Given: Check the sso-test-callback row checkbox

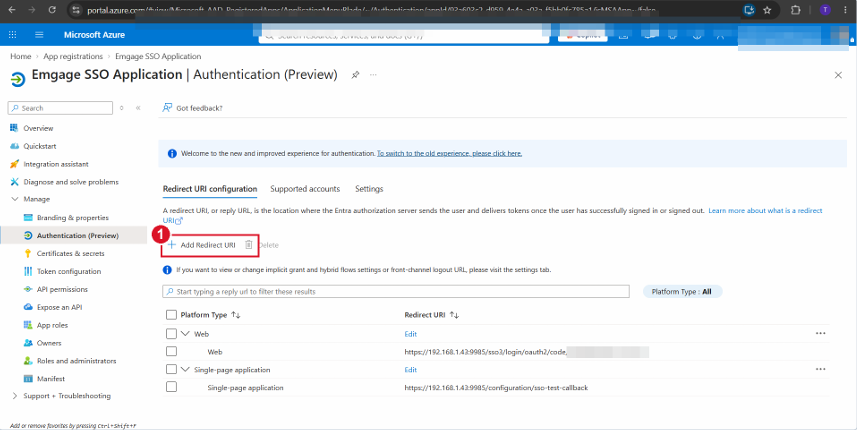Looking at the screenshot, I should 171,387.
